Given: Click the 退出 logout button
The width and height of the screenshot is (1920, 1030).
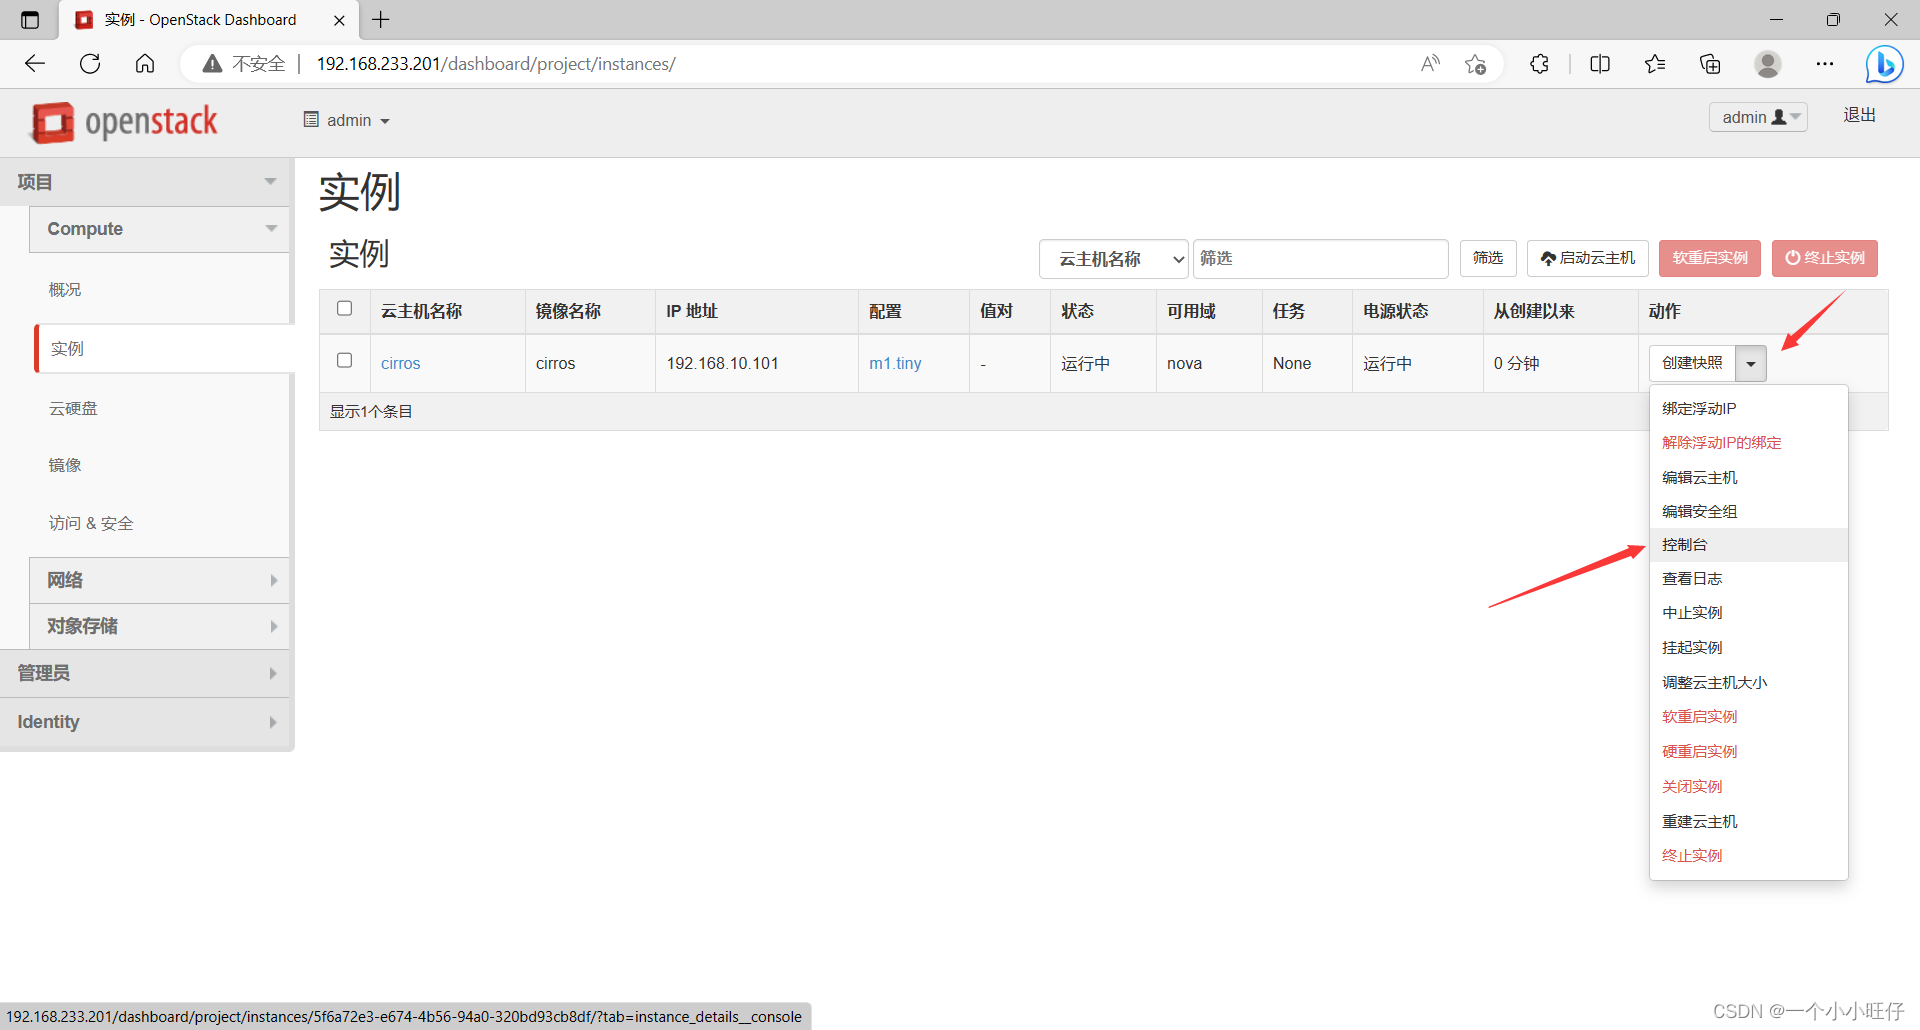Looking at the screenshot, I should [x=1858, y=115].
